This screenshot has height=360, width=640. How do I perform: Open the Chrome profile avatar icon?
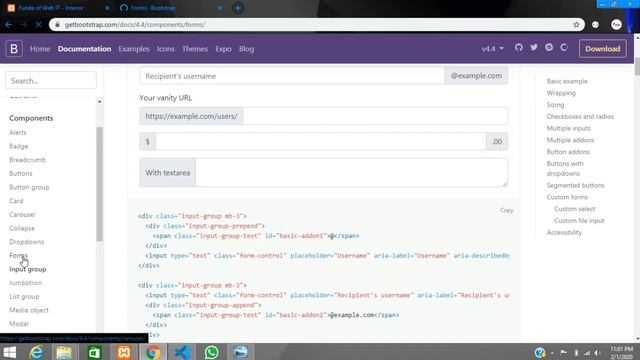(x=616, y=24)
